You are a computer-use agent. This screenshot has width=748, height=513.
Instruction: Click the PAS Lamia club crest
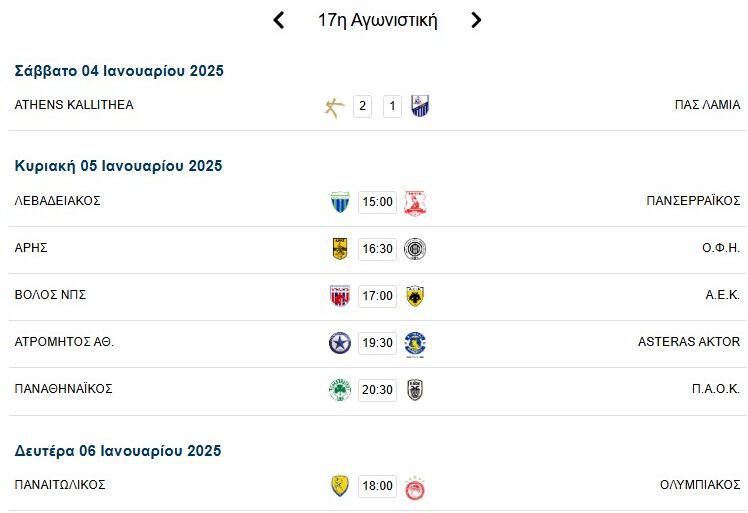pyautogui.click(x=420, y=106)
